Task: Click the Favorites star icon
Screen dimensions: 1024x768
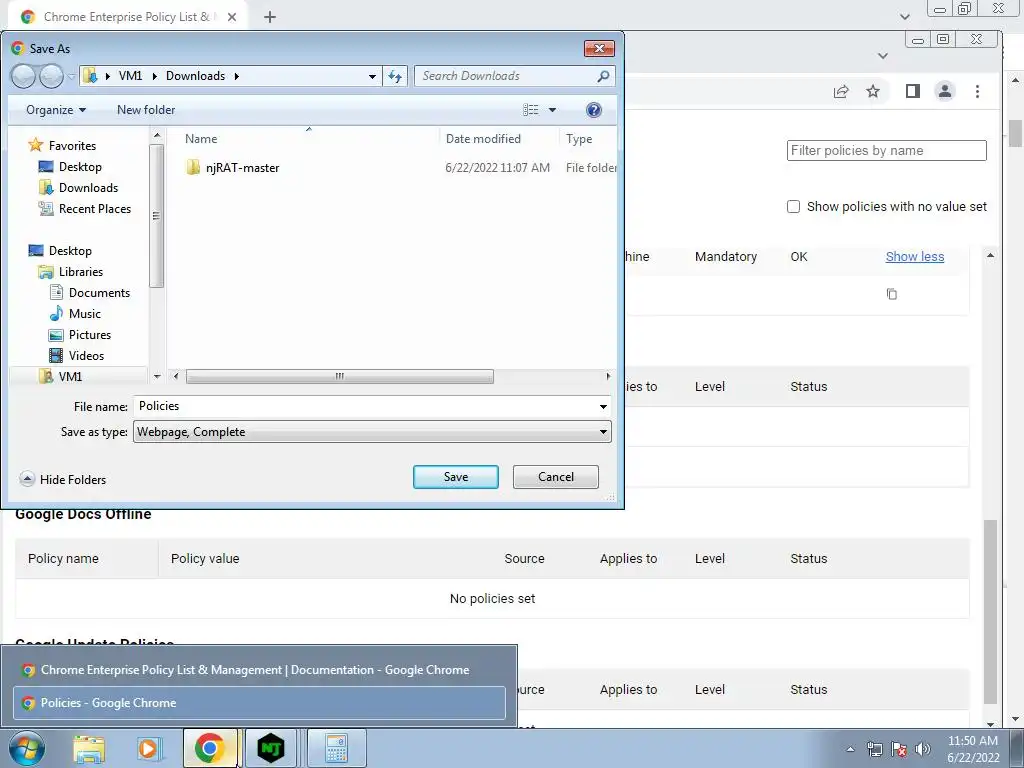Action: pos(36,145)
